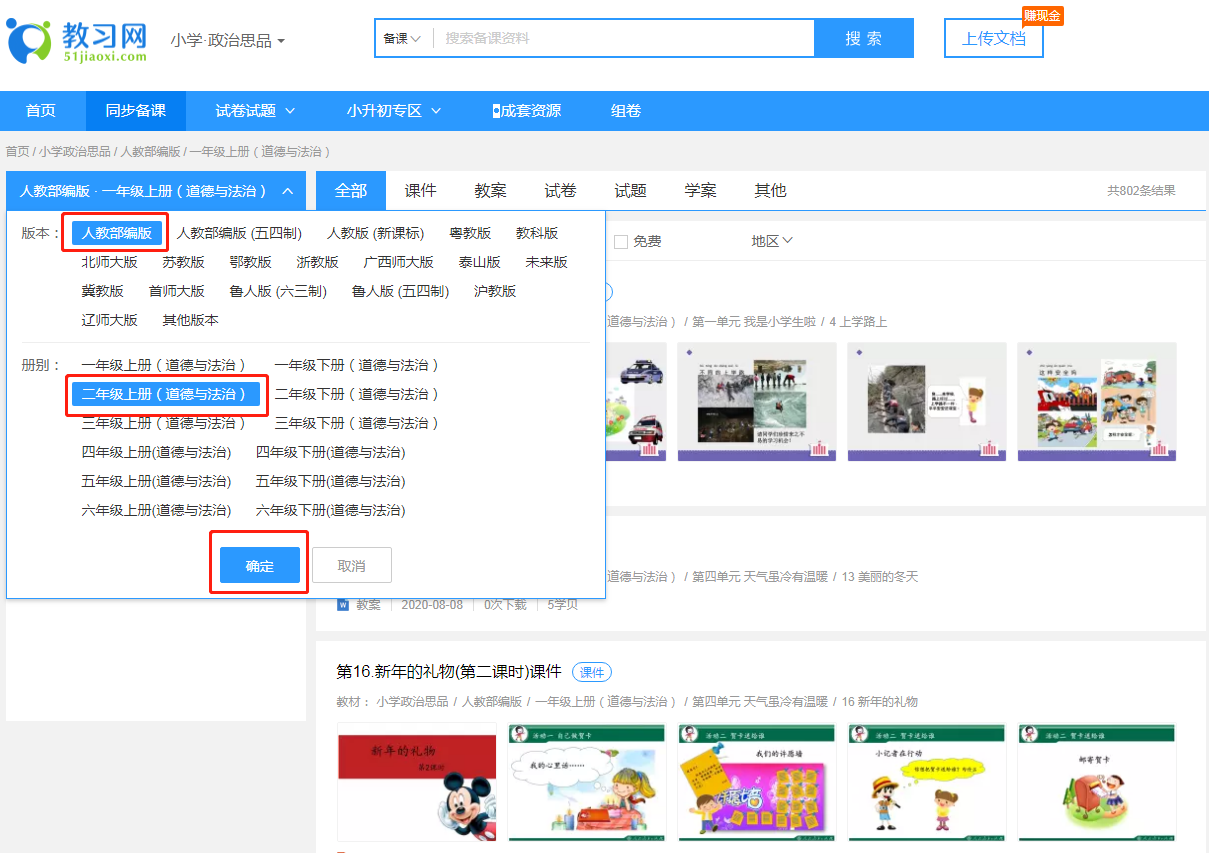Viewport: 1209px width, 853px height.
Task: Choose the 未来版 version
Action: [547, 262]
